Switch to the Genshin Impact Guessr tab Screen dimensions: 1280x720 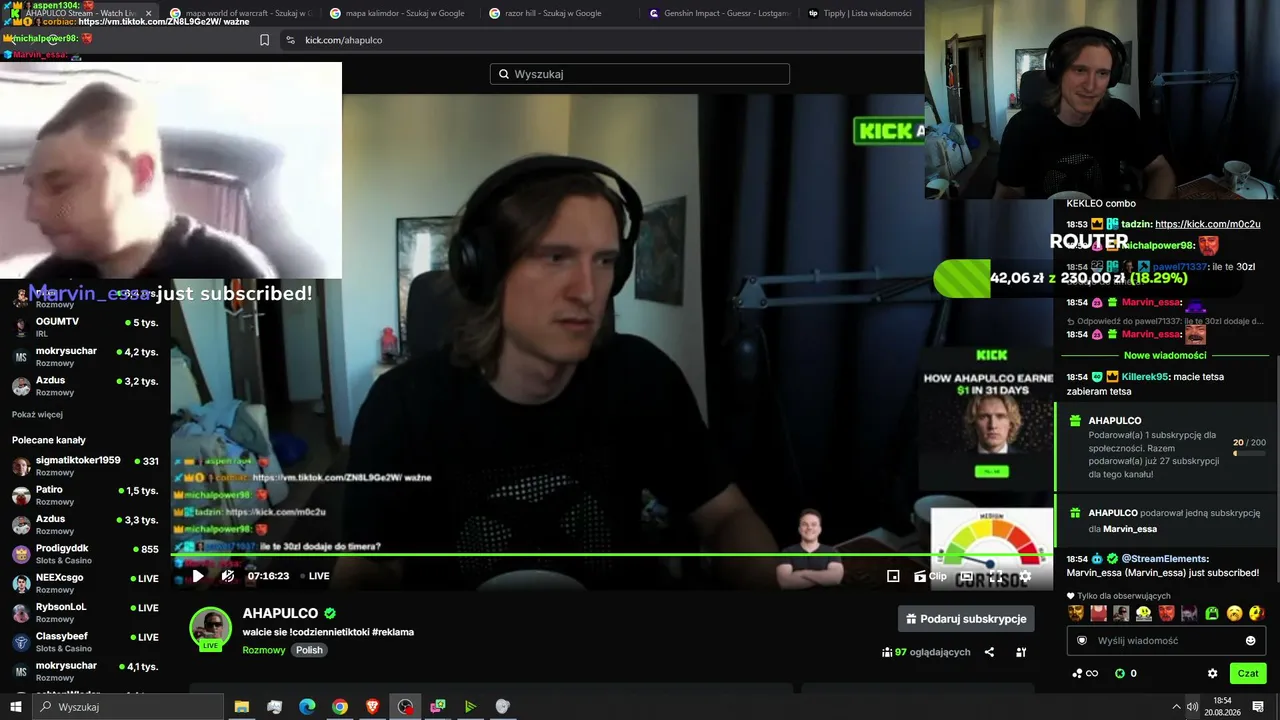720,13
